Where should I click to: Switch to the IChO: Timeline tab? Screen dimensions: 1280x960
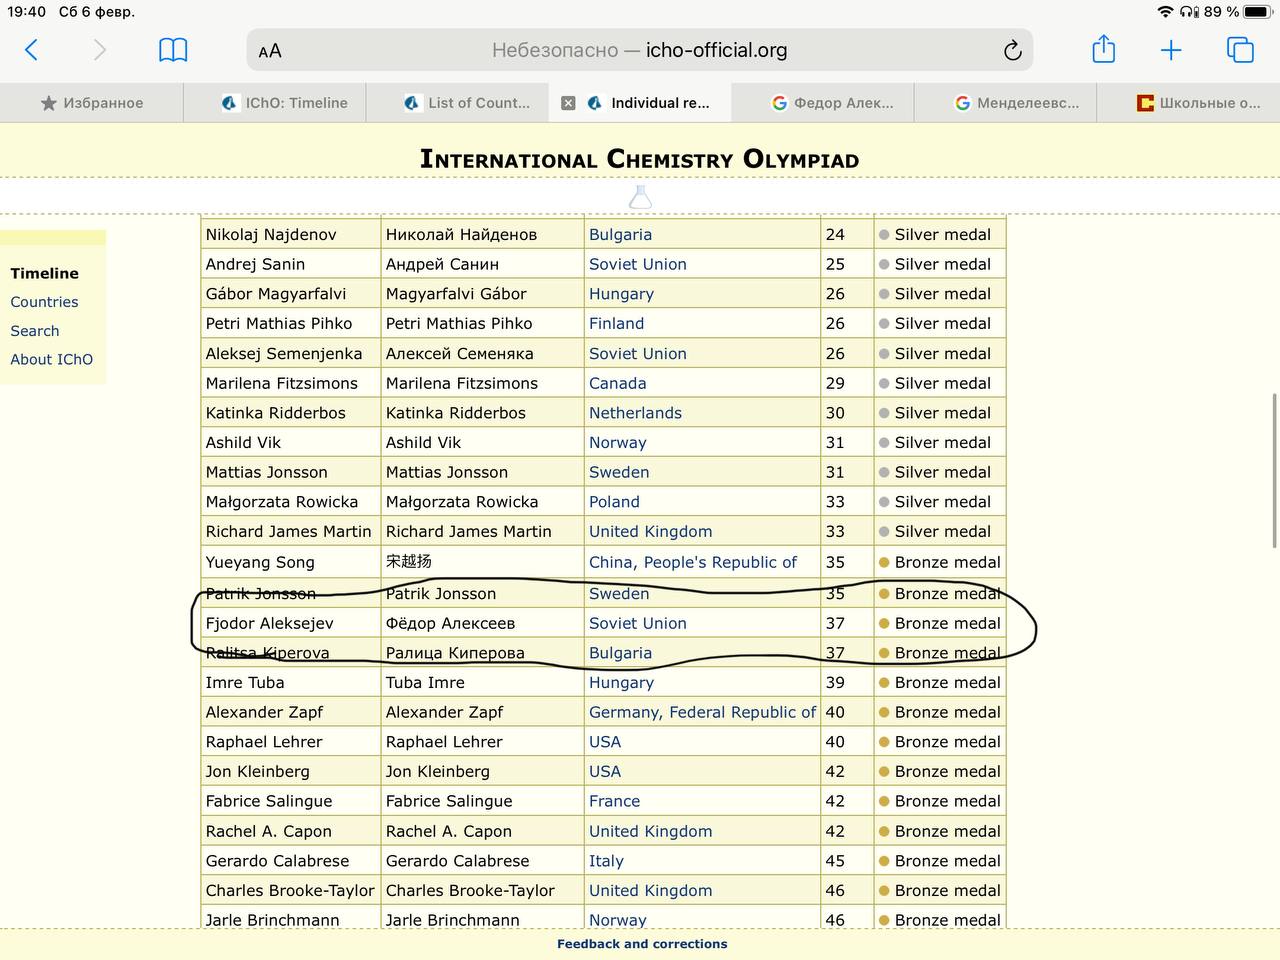[285, 103]
